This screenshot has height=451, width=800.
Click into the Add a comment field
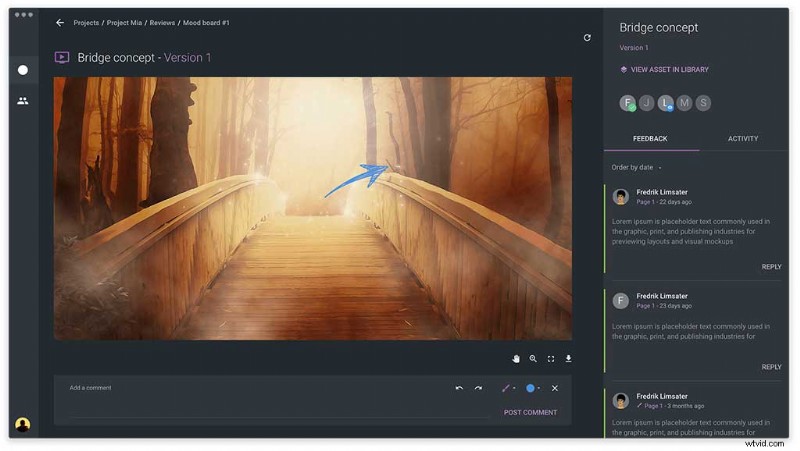pos(250,388)
